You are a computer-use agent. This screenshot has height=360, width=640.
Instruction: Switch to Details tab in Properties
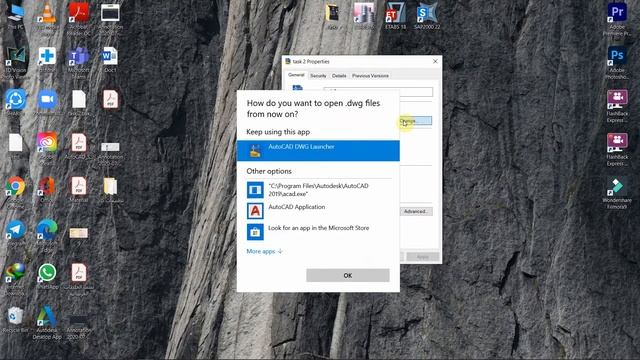pos(339,76)
